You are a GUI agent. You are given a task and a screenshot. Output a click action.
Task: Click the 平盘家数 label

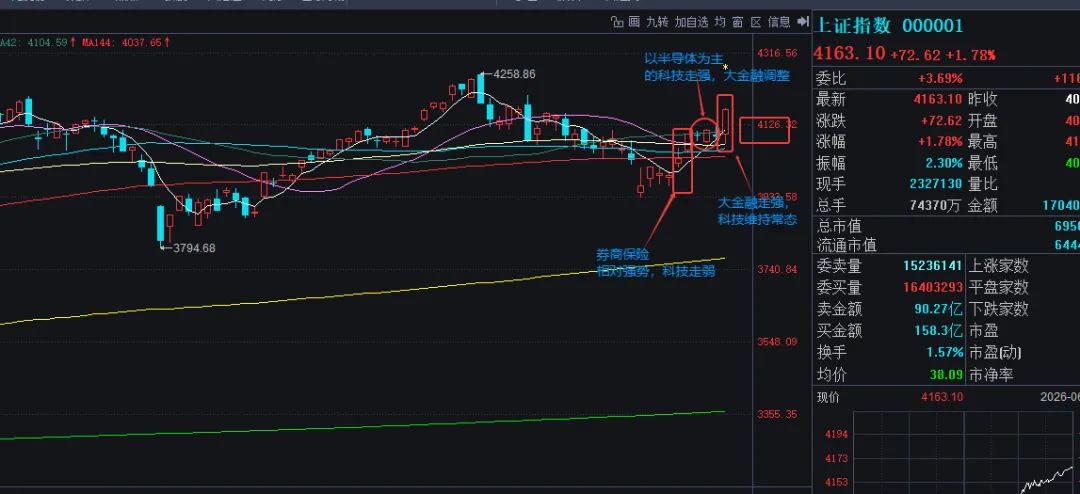point(999,287)
